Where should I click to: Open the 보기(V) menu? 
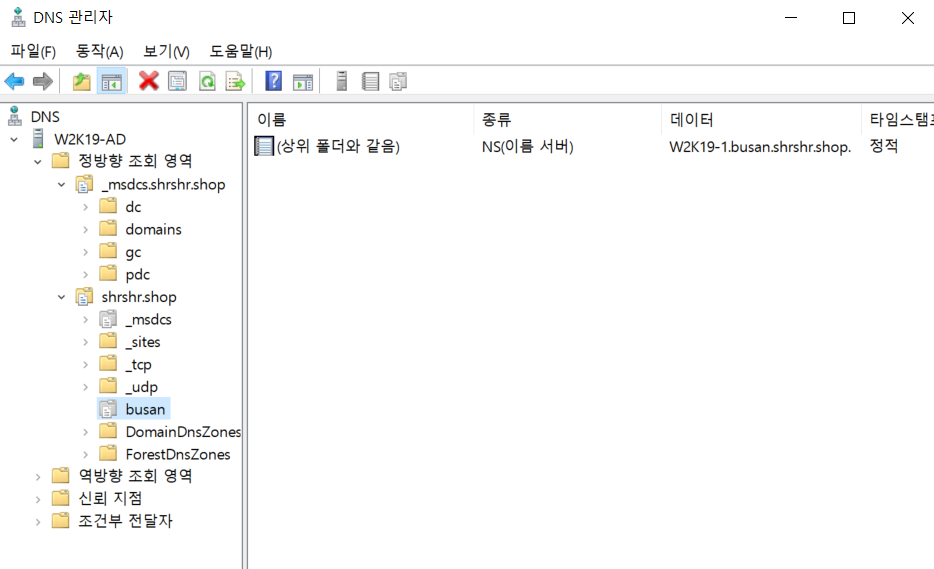coord(166,51)
